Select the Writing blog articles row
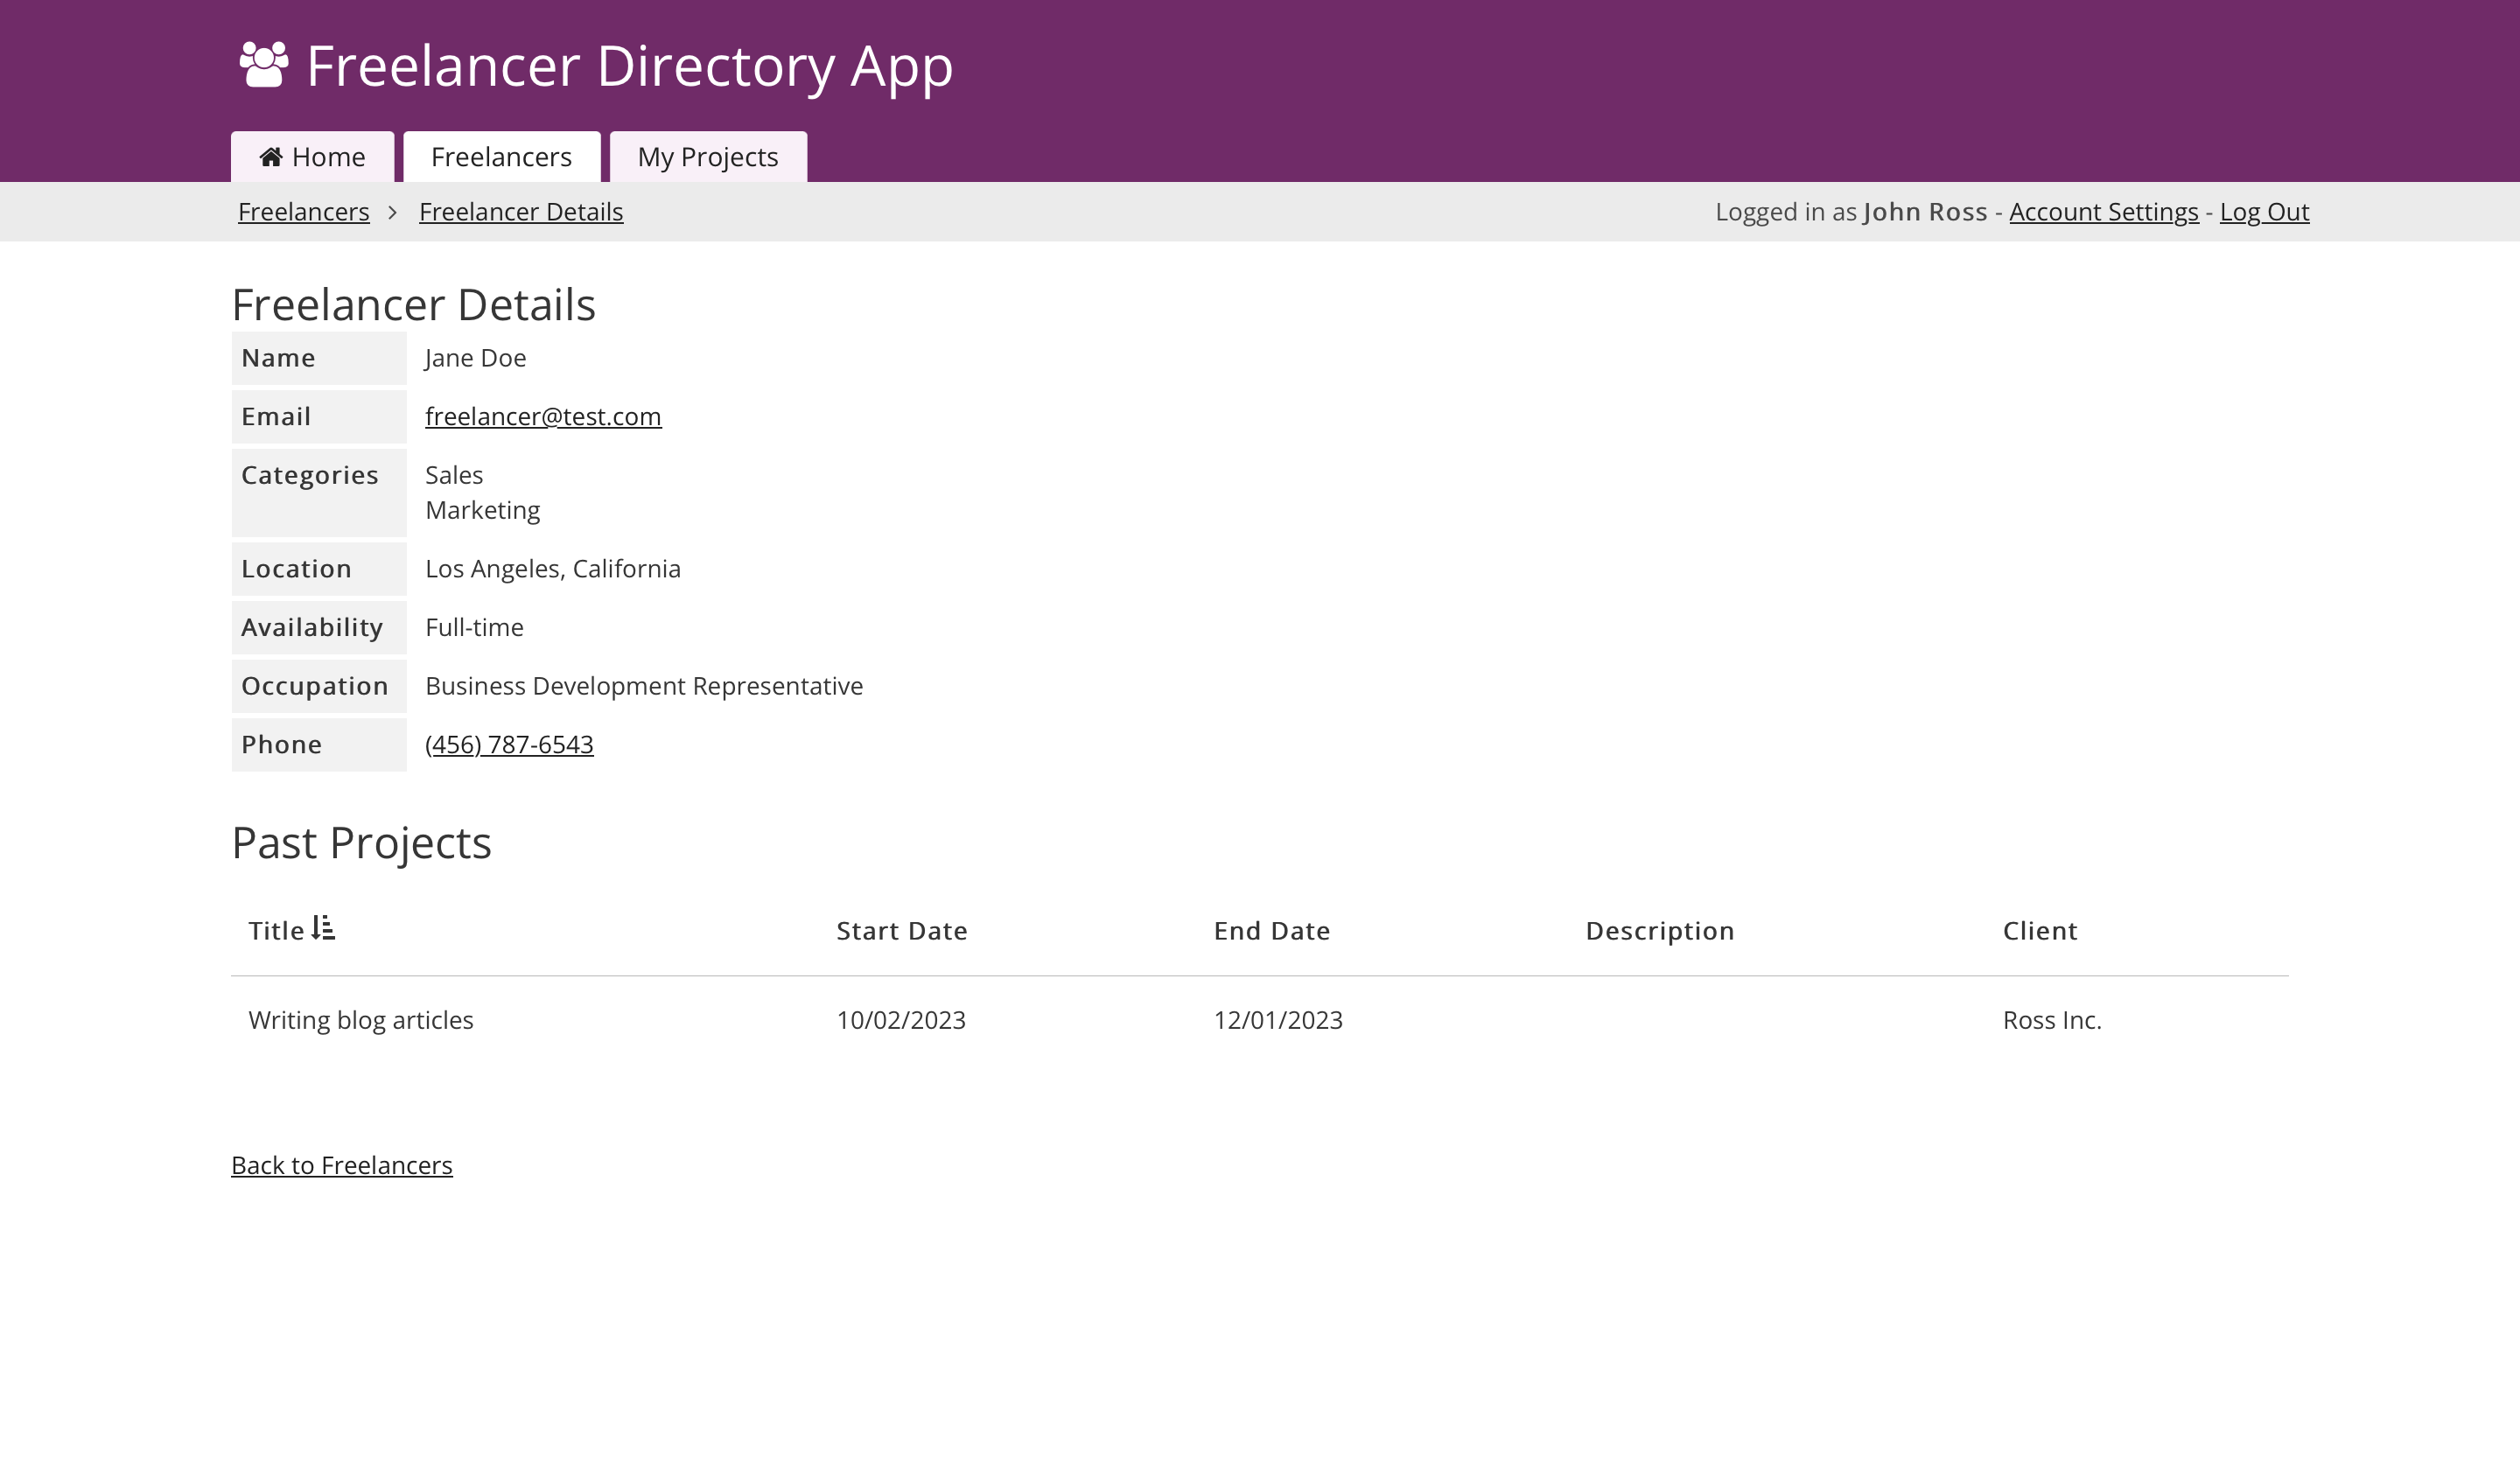Screen dimensions: 2520x1482 tap(360, 1020)
